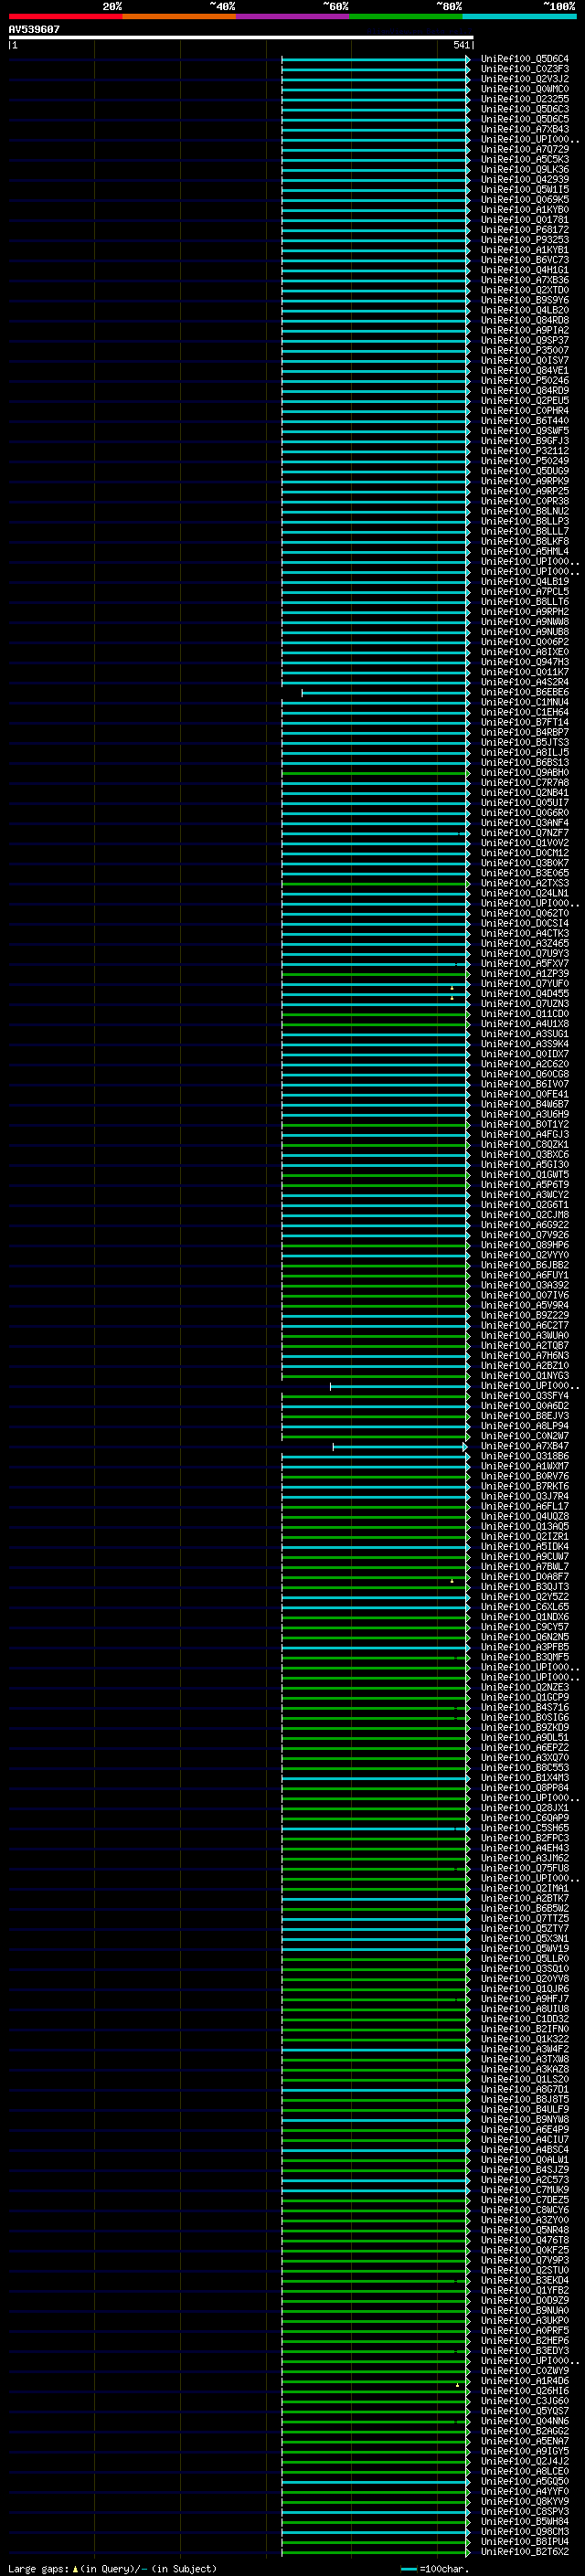Select the UniRef100_Q9SP37 label
This screenshot has height=2576, width=585.
[x=524, y=340]
